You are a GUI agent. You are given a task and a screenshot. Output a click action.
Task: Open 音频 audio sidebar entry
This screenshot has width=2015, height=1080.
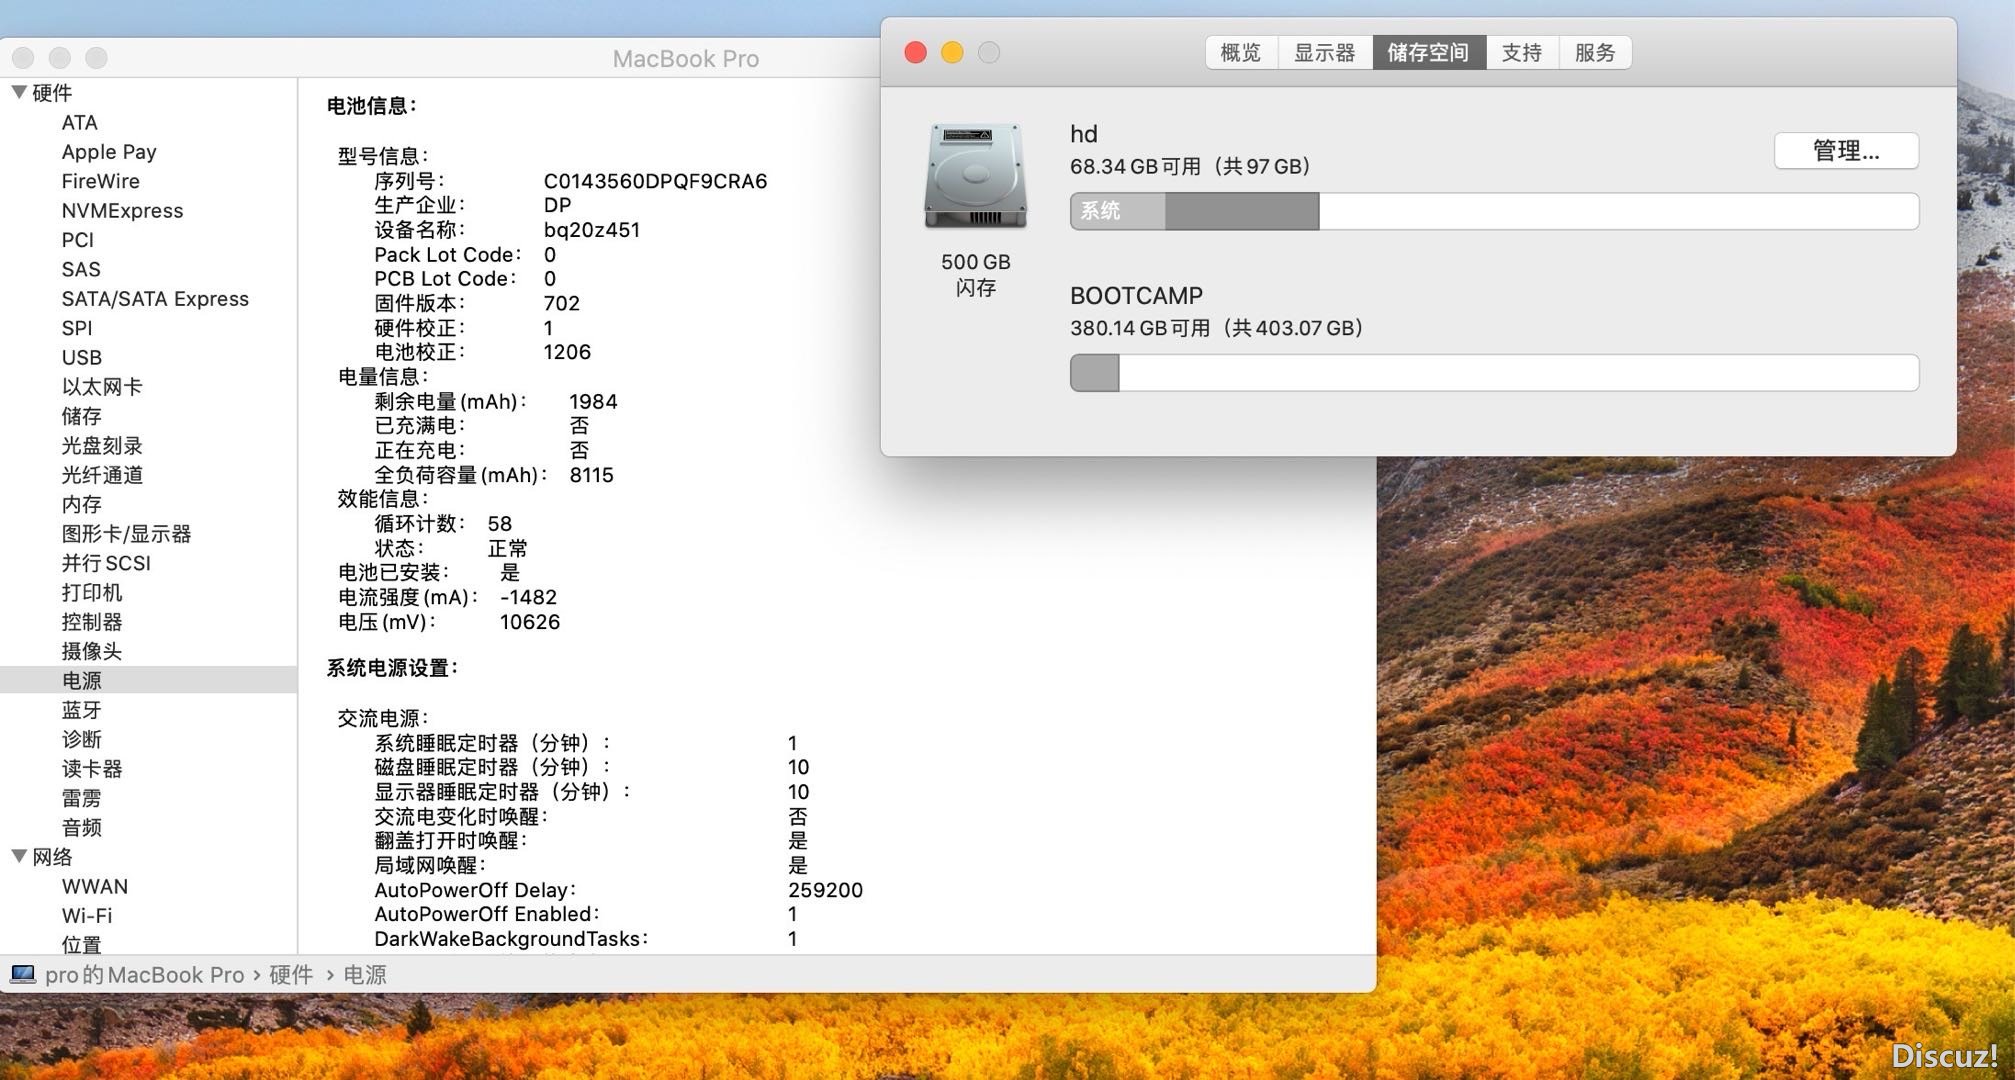click(81, 827)
